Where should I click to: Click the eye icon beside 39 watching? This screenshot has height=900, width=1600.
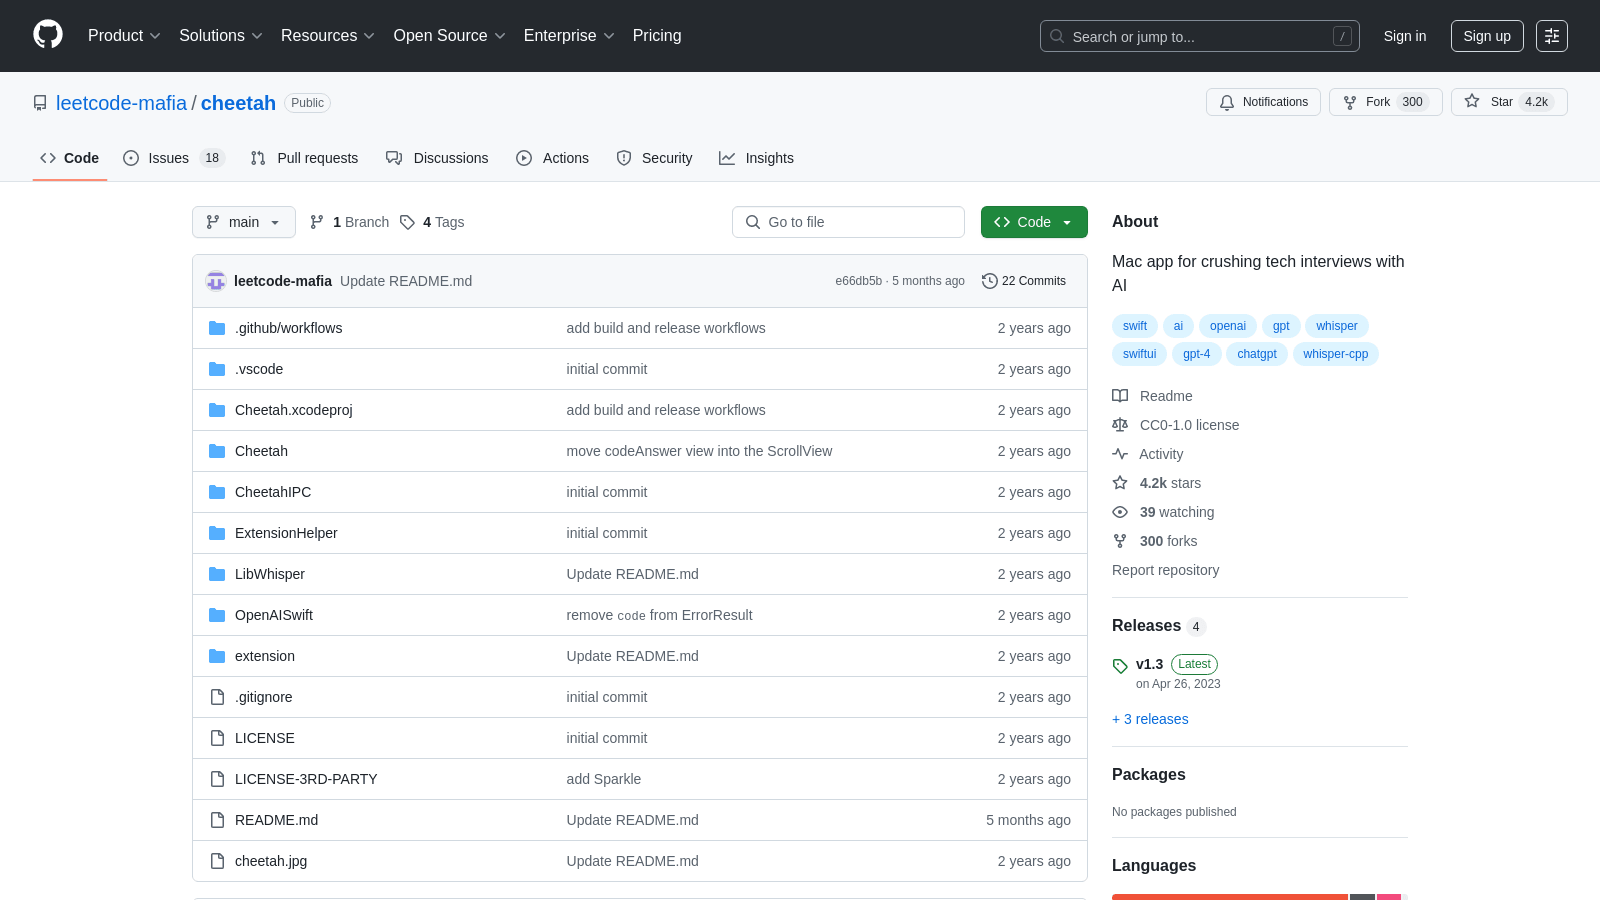coord(1120,512)
